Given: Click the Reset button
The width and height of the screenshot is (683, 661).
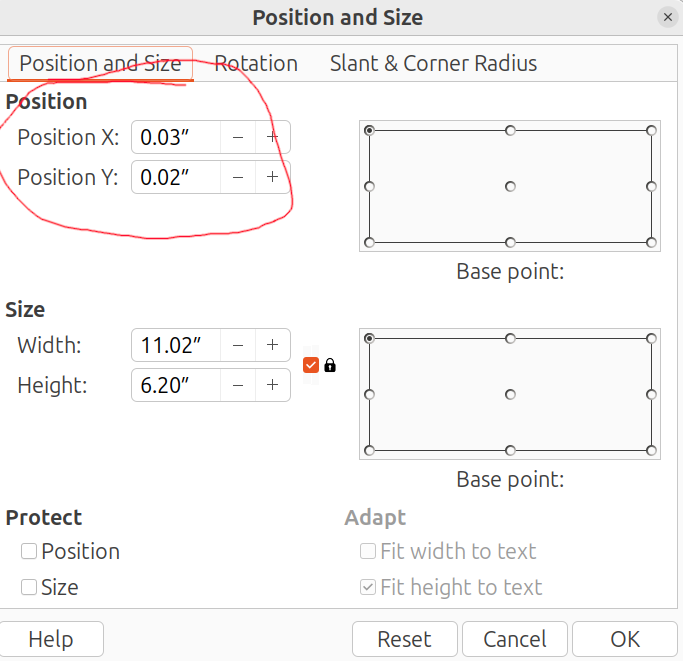Looking at the screenshot, I should pos(404,639).
